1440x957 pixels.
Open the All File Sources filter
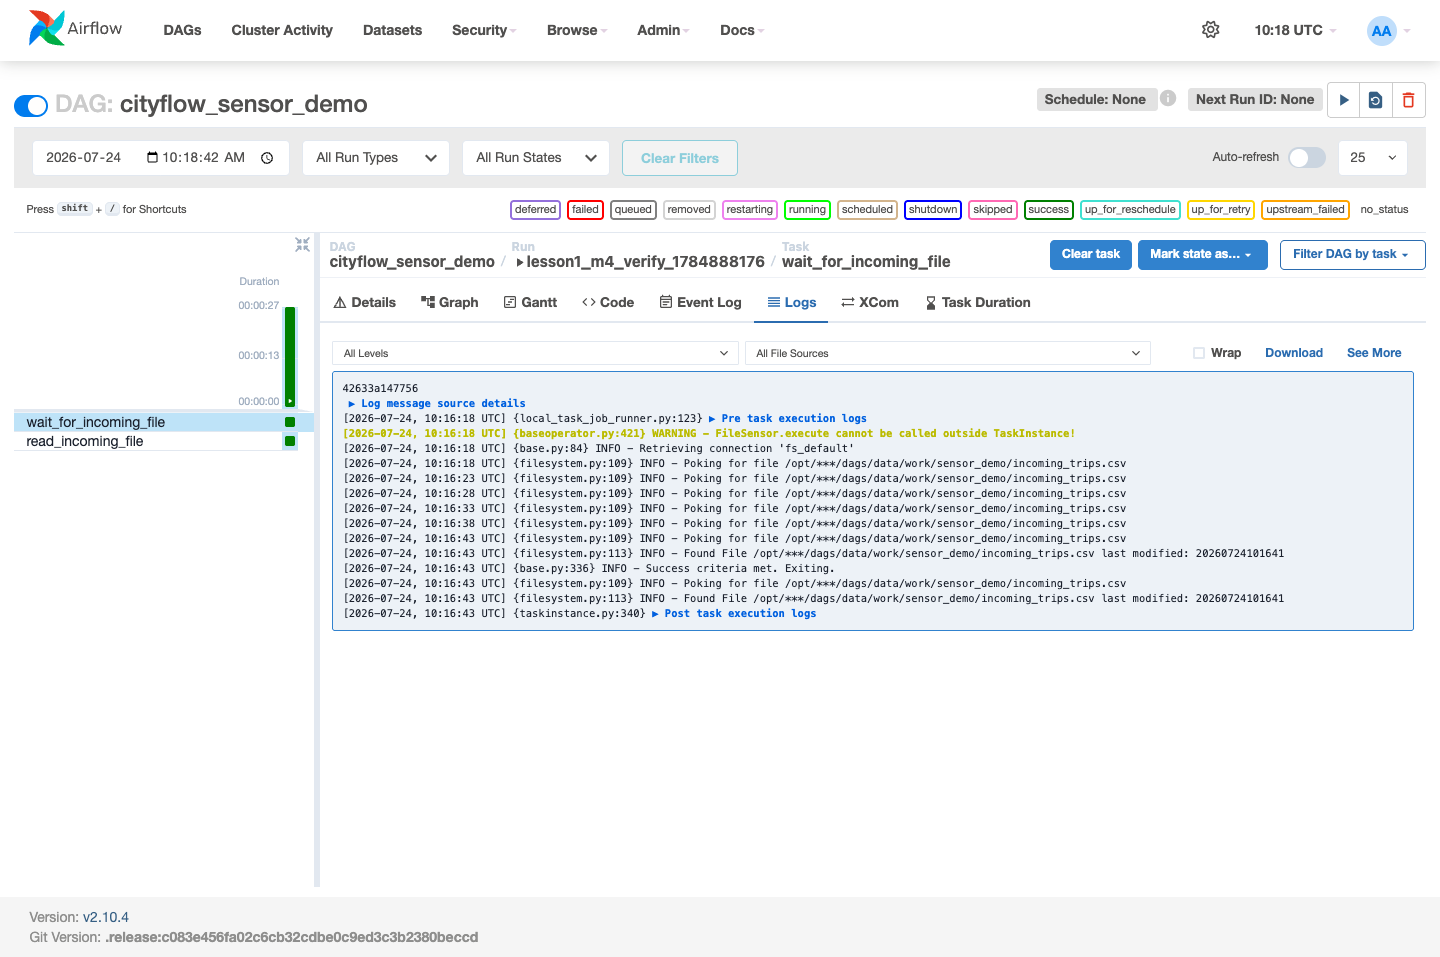(x=948, y=353)
